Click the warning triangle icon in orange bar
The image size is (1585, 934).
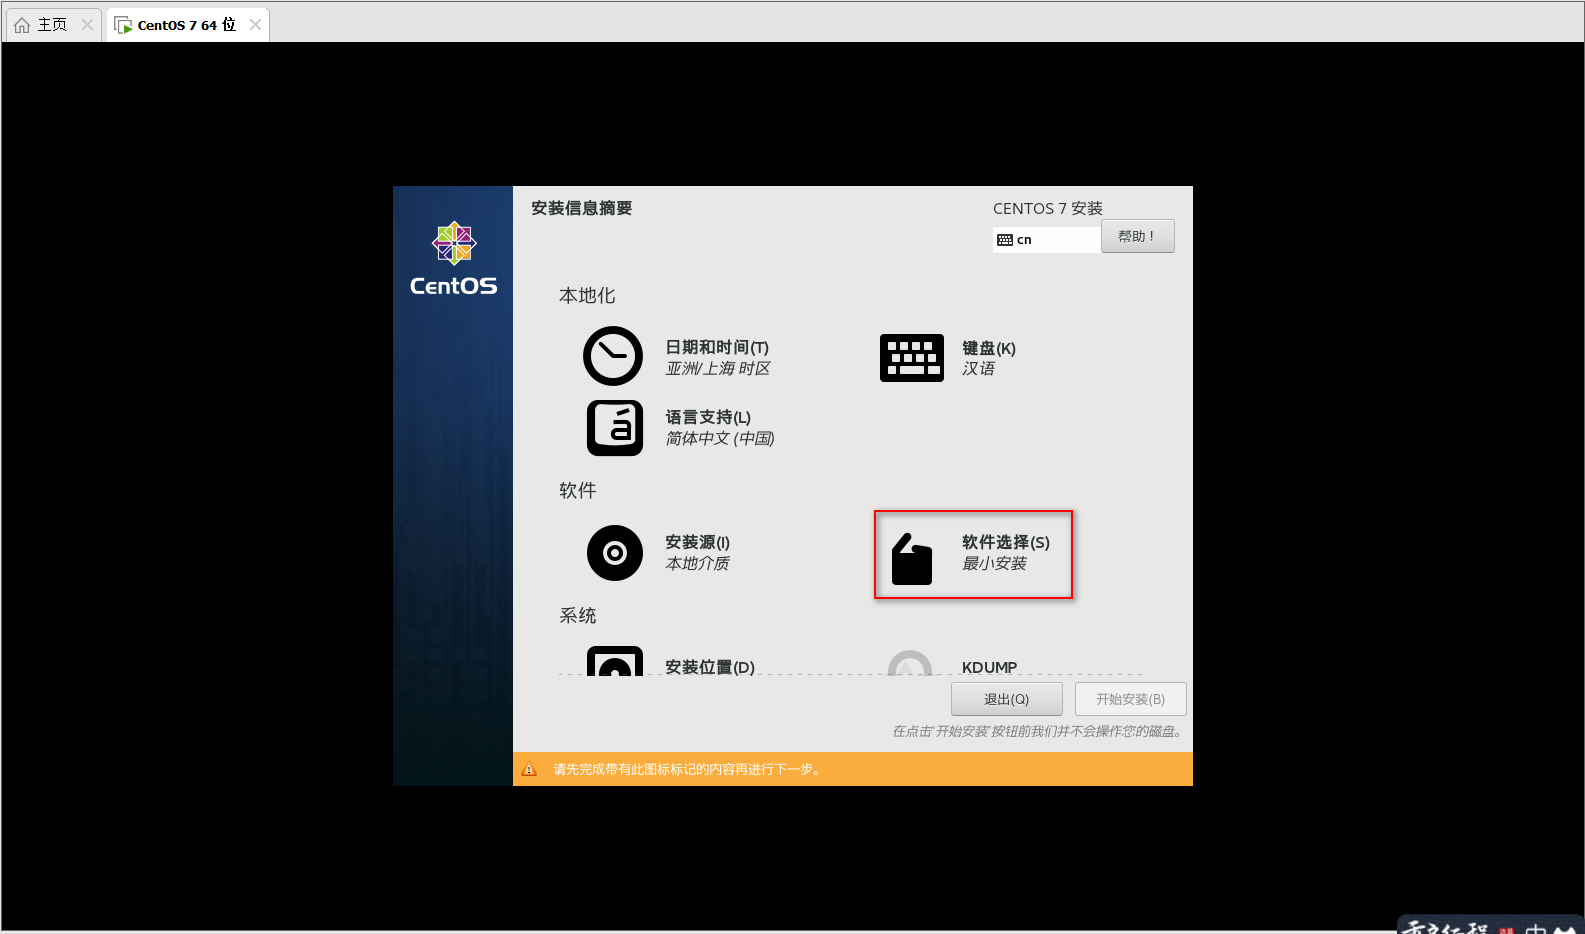(530, 769)
